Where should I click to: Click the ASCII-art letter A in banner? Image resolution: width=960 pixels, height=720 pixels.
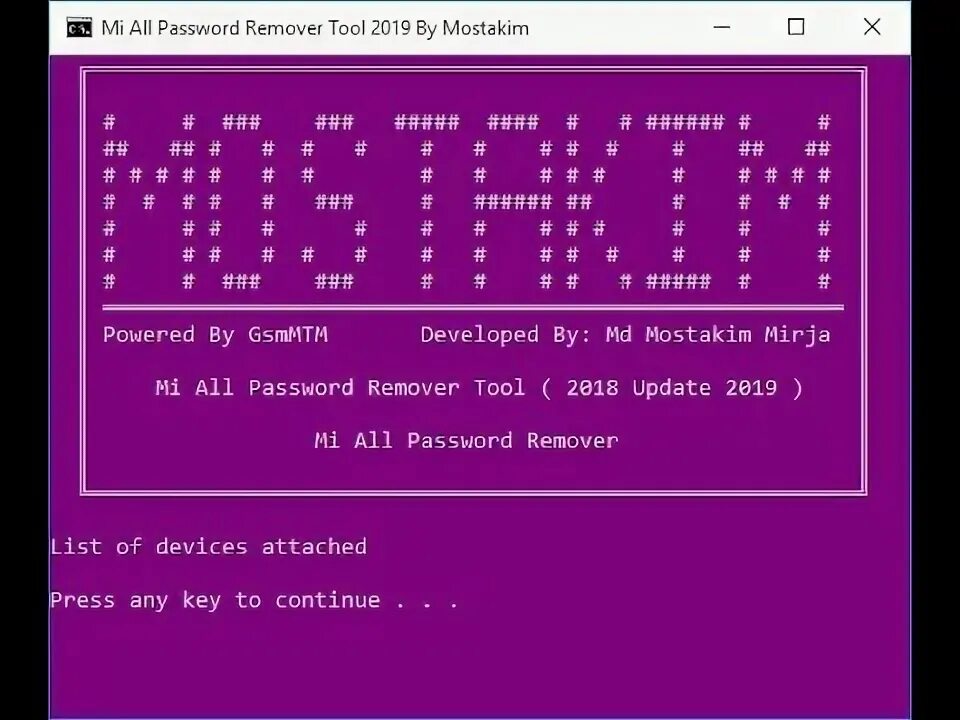513,201
